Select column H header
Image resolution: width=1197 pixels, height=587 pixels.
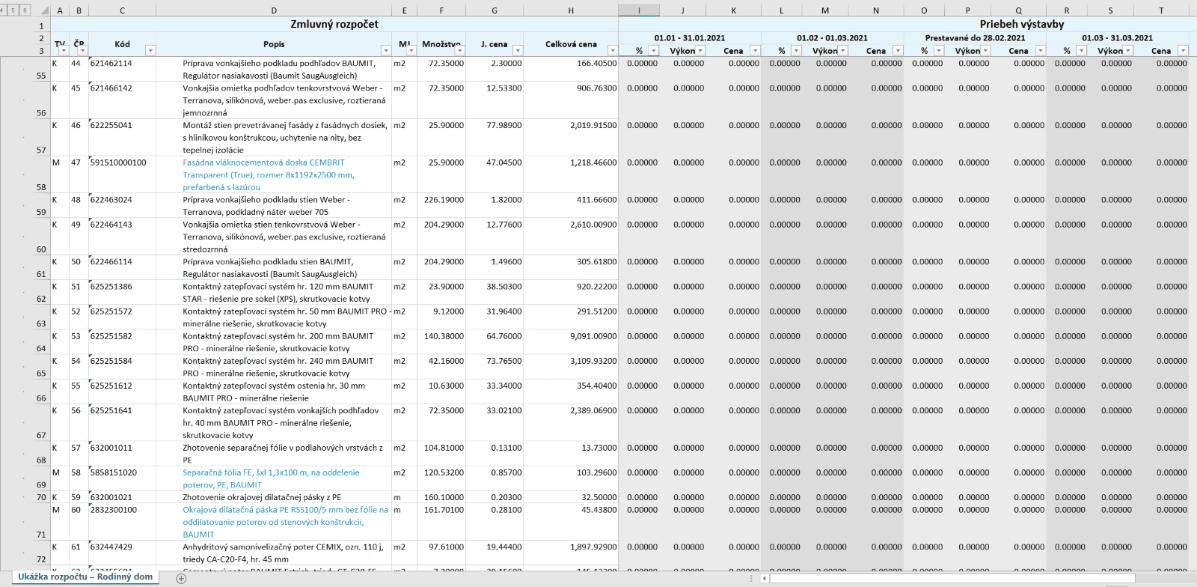(570, 11)
